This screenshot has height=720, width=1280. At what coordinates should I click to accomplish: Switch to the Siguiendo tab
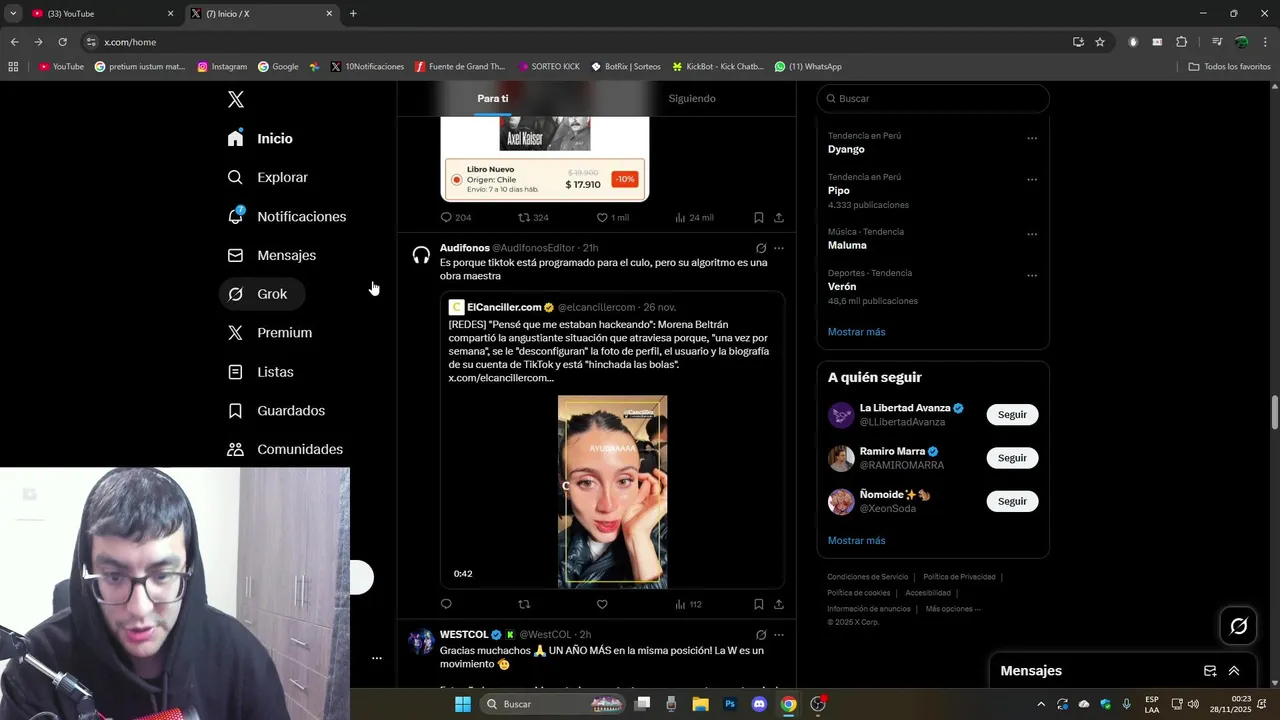point(692,99)
